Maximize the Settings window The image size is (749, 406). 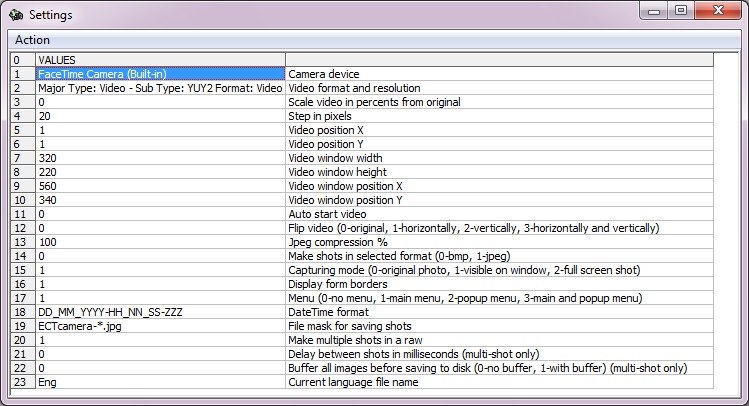[x=681, y=11]
